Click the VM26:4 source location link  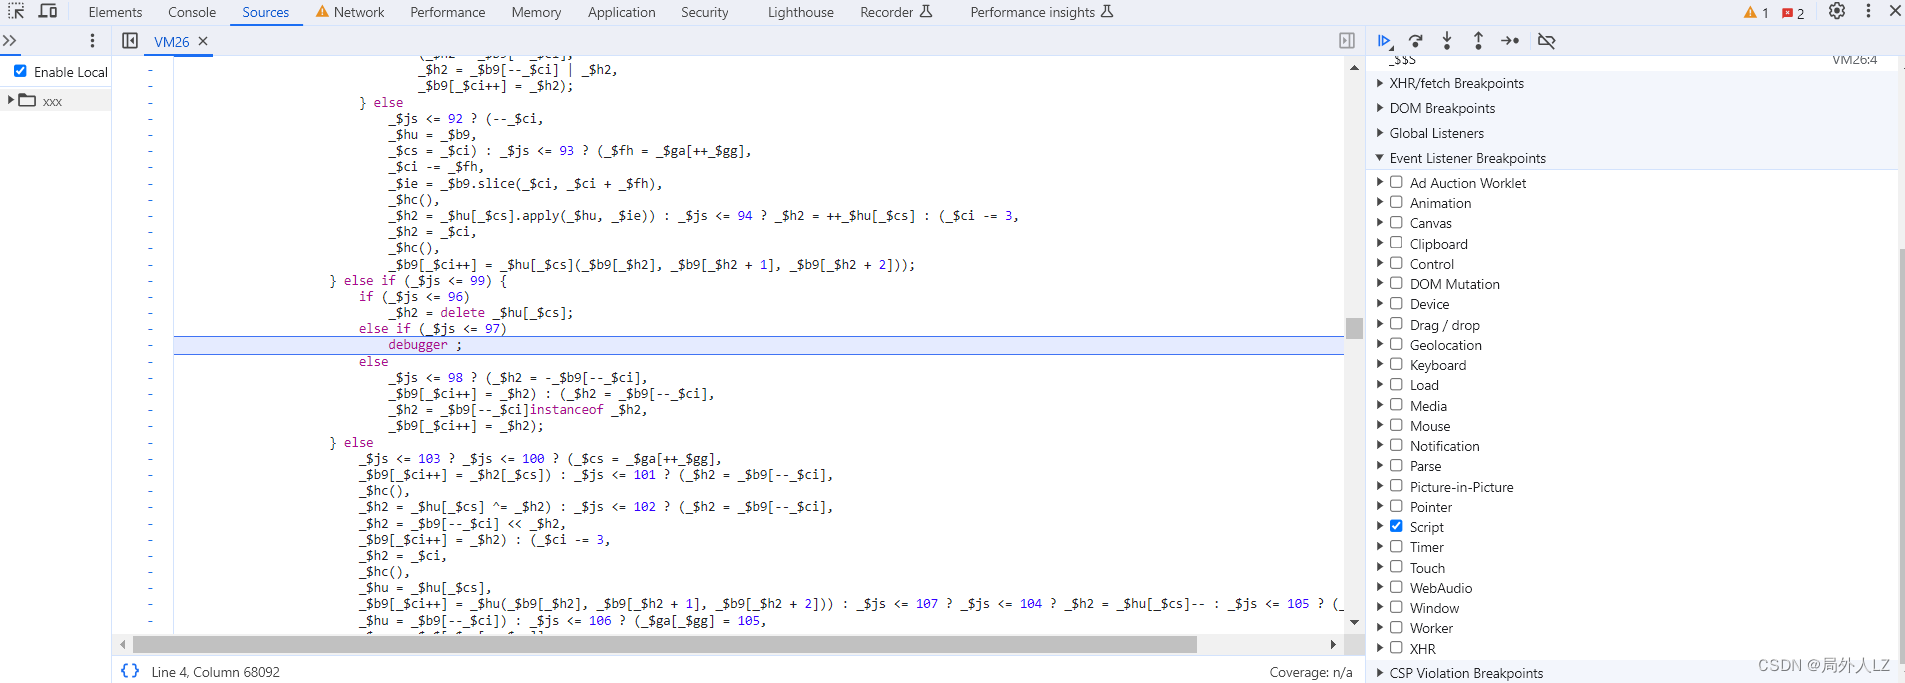pyautogui.click(x=1854, y=60)
